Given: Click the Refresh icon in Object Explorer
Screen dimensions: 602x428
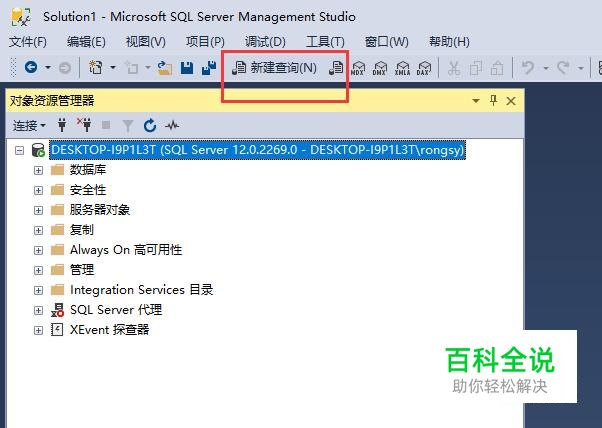Looking at the screenshot, I should 150,126.
